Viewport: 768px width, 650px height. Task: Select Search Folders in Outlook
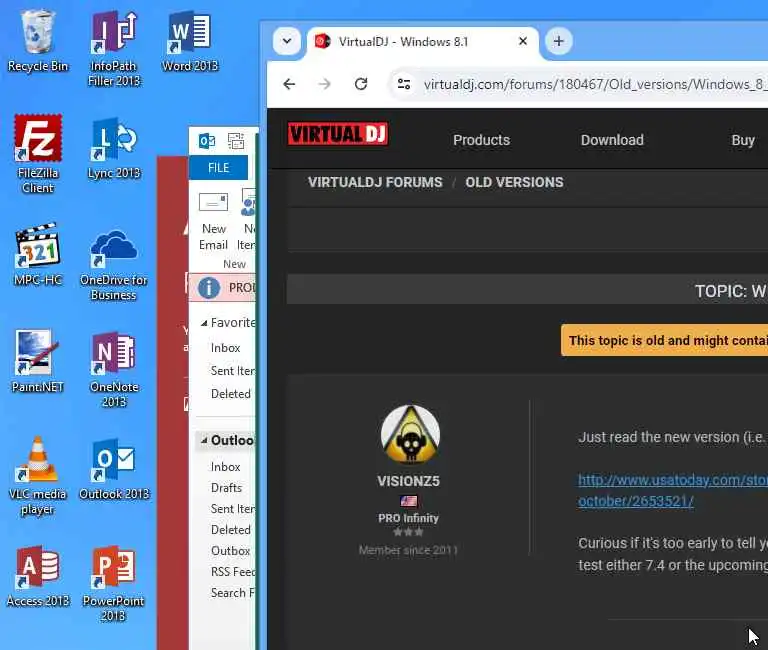(x=233, y=593)
